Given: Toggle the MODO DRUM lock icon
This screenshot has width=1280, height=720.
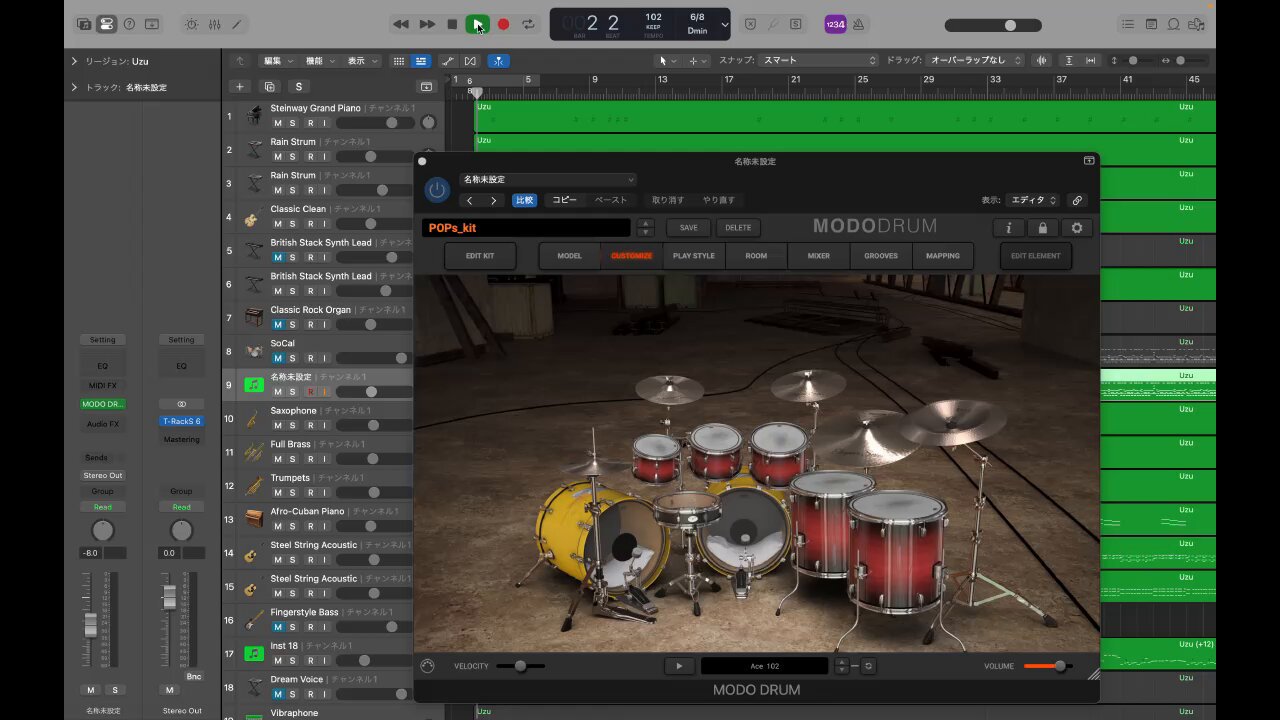Looking at the screenshot, I should tap(1043, 228).
